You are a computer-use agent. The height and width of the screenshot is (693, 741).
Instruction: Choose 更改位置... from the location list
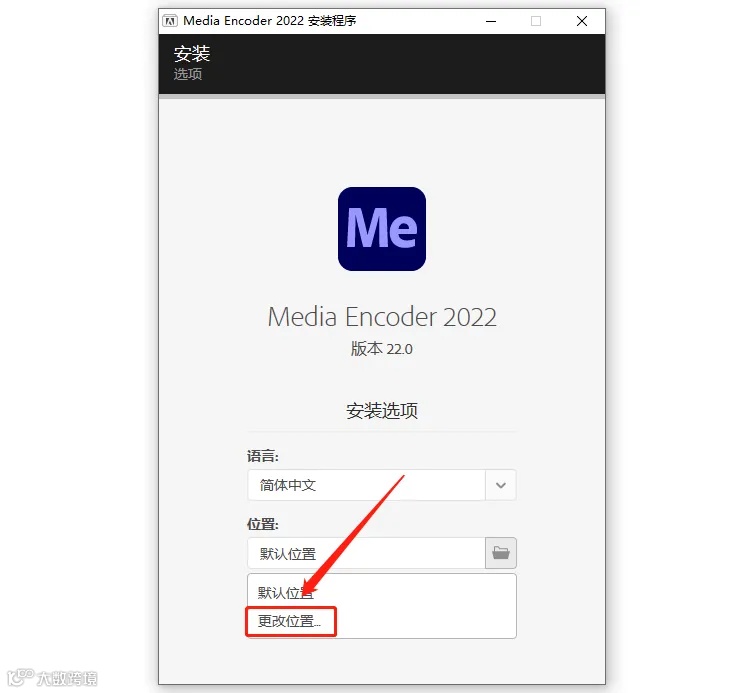tap(290, 621)
